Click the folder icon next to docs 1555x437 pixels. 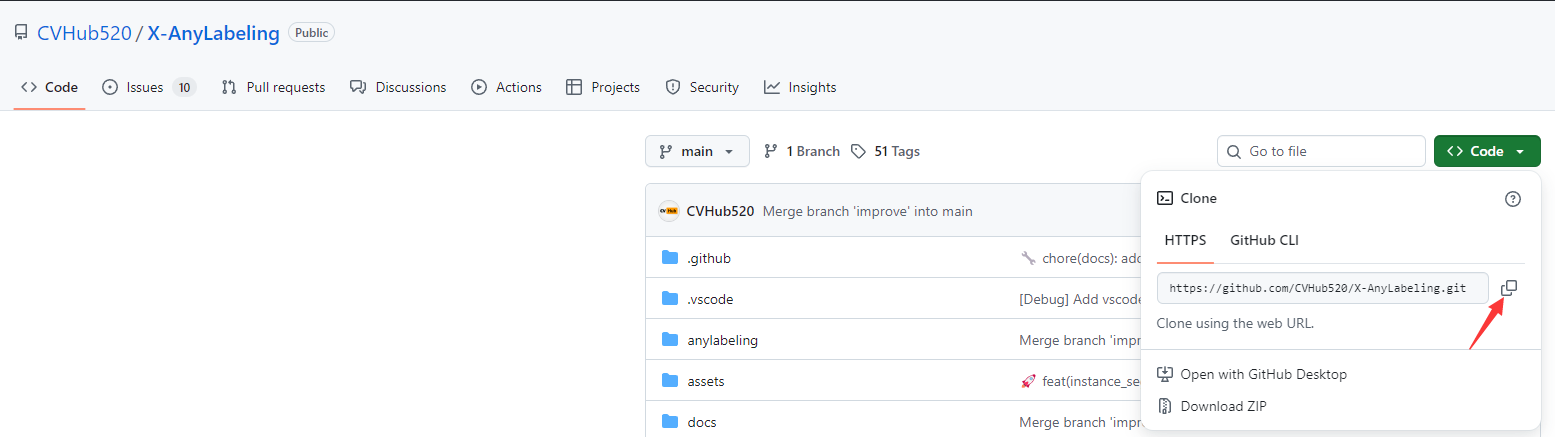coord(670,422)
